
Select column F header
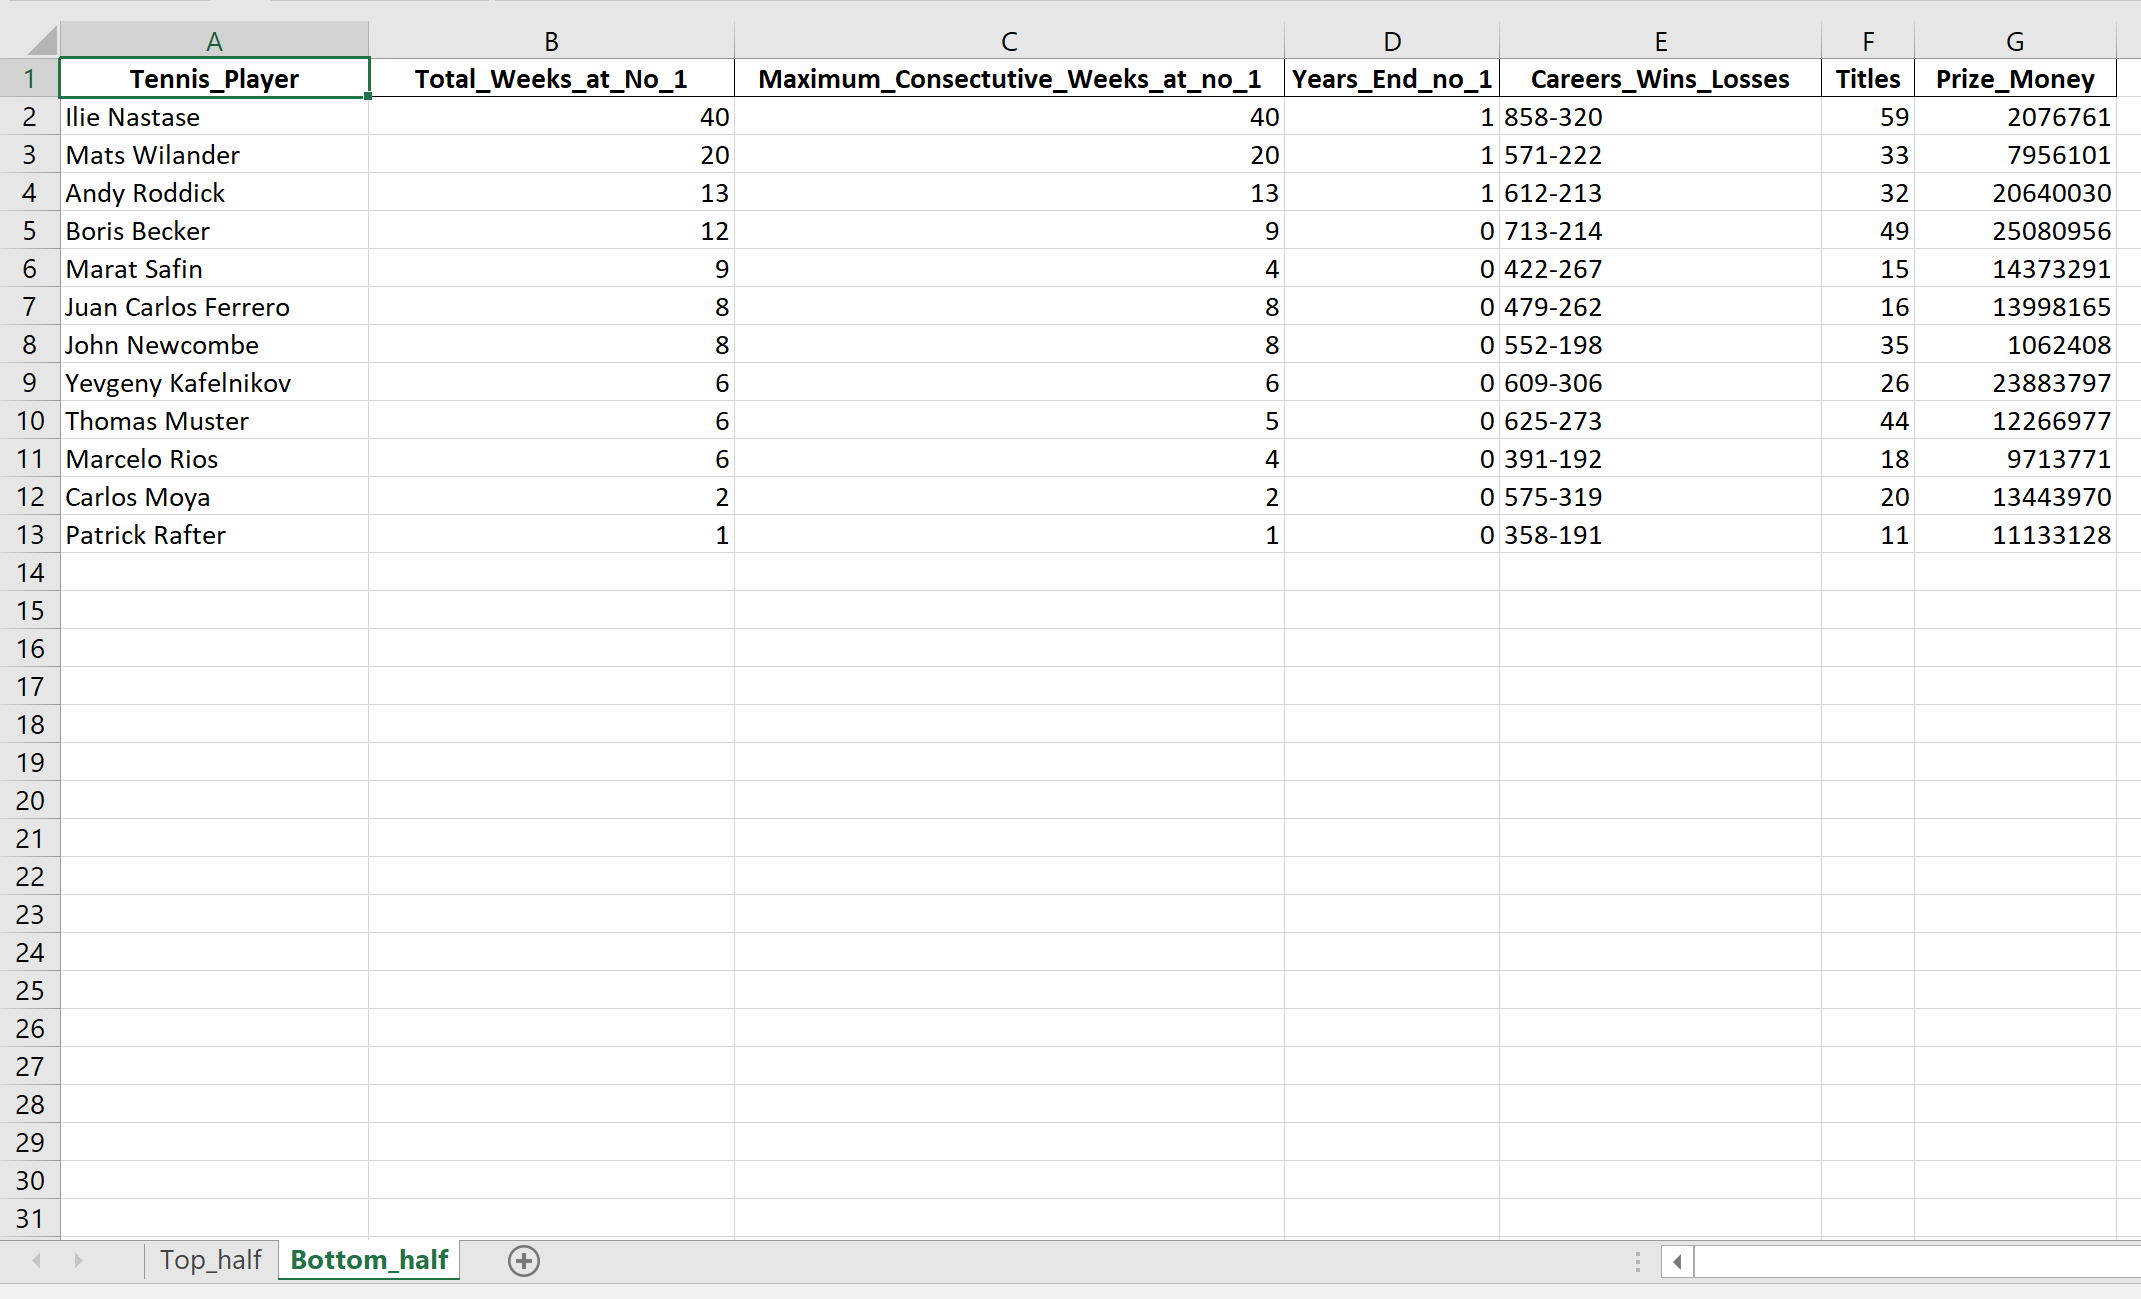click(x=1868, y=41)
